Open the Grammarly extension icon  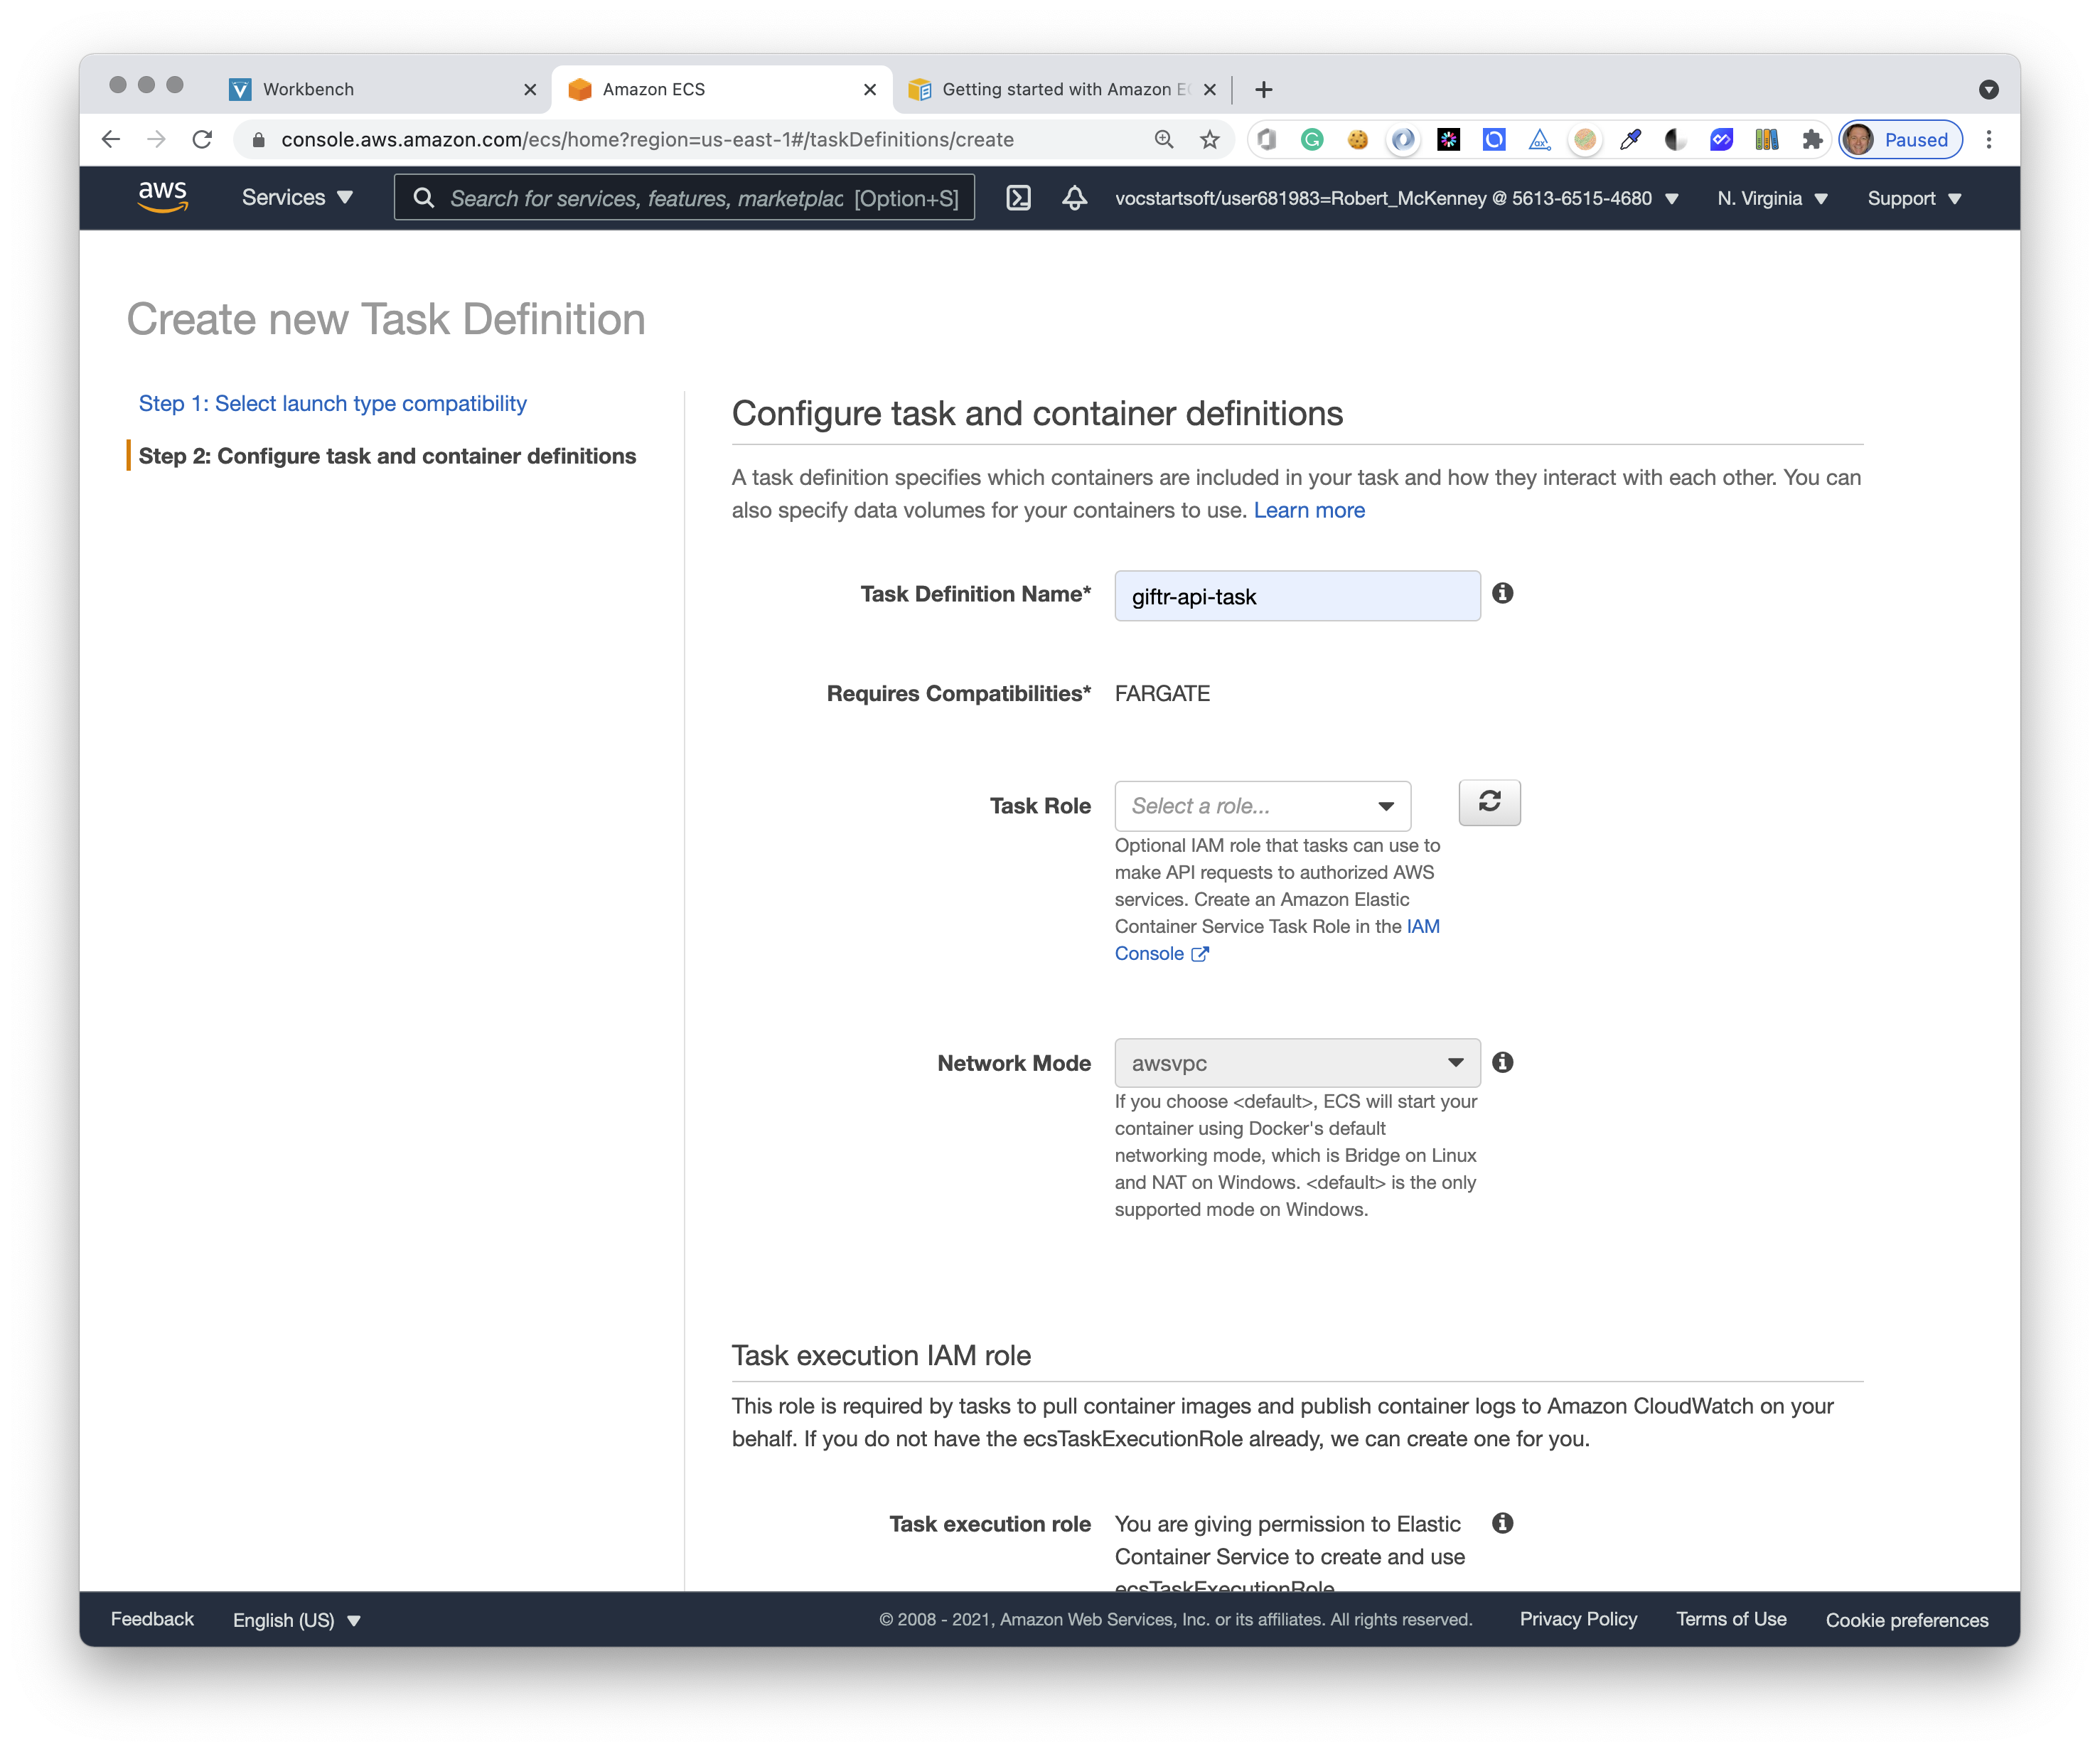coord(1312,140)
